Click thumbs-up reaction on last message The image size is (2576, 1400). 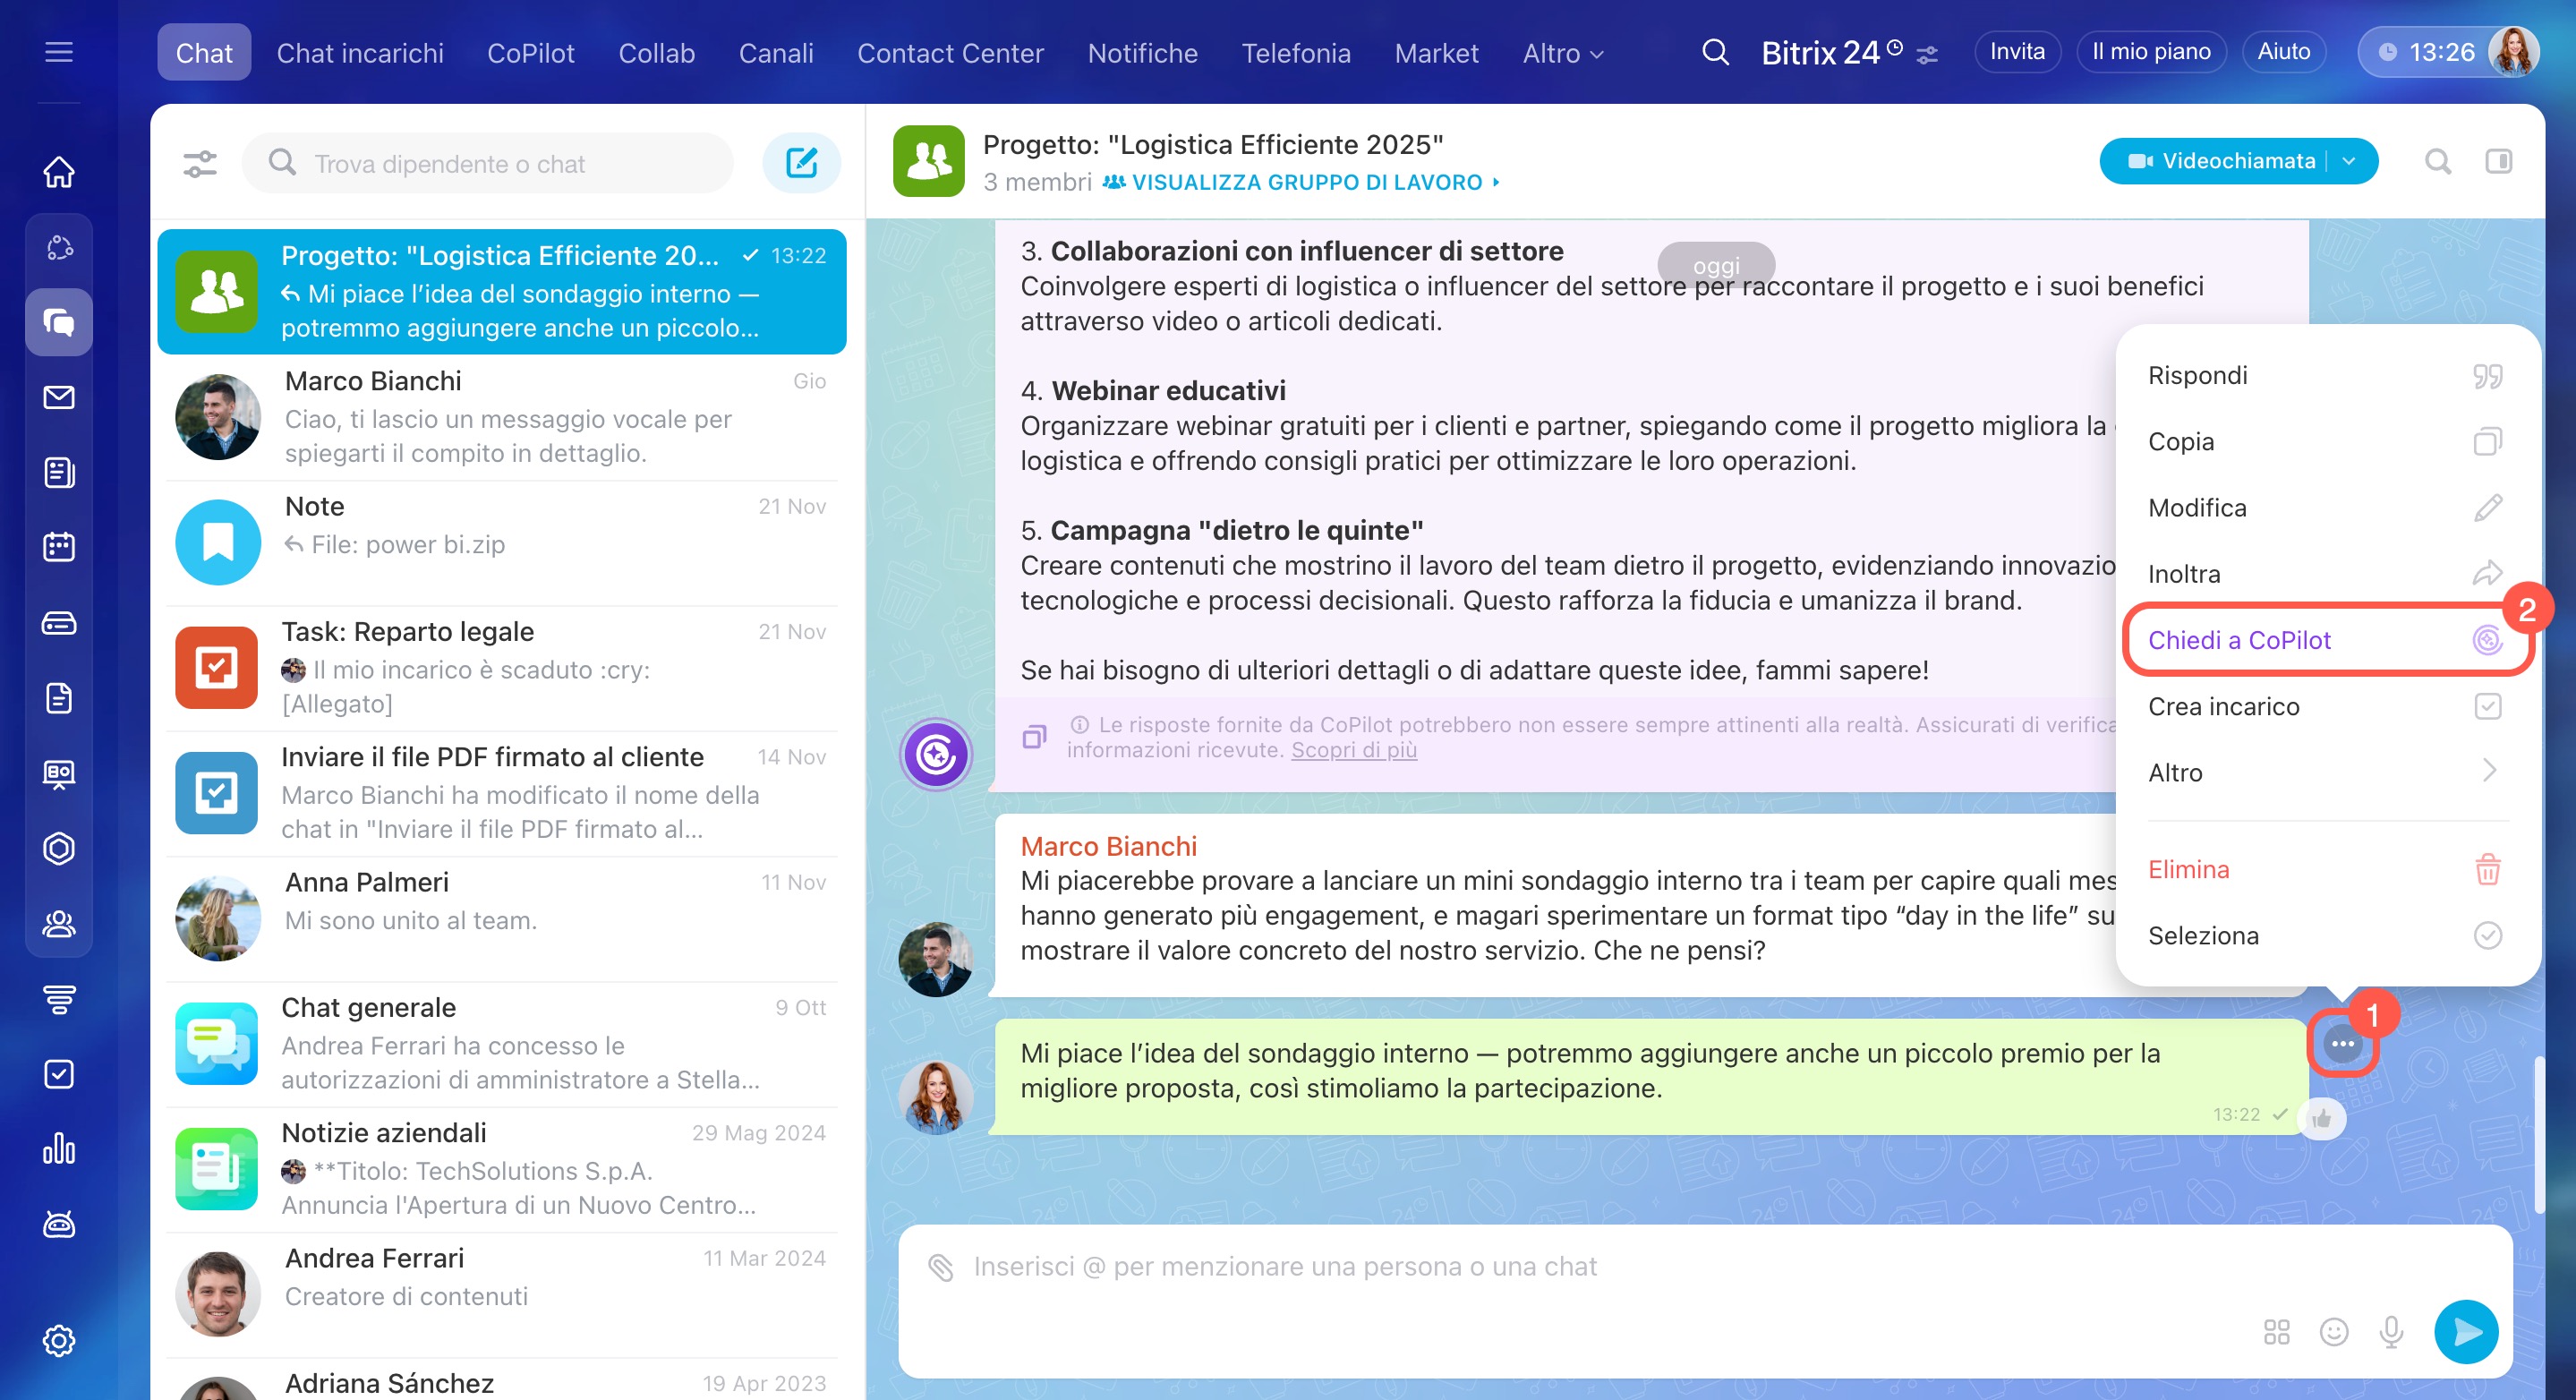pos(2321,1118)
